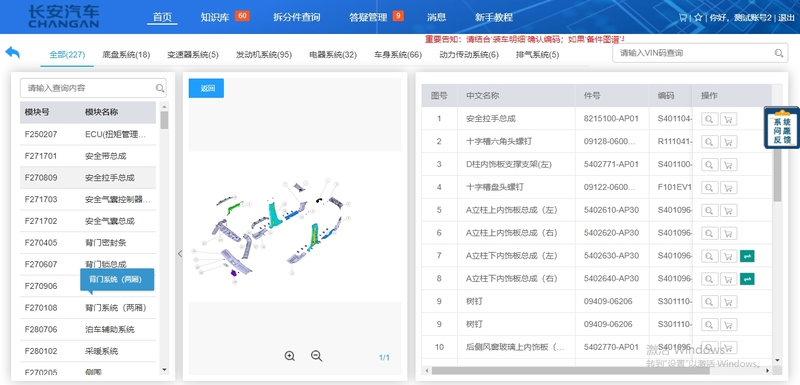Image resolution: width=800 pixels, height=385 pixels.
Task: Add 安全拉手总成 to cart
Action: (x=729, y=119)
